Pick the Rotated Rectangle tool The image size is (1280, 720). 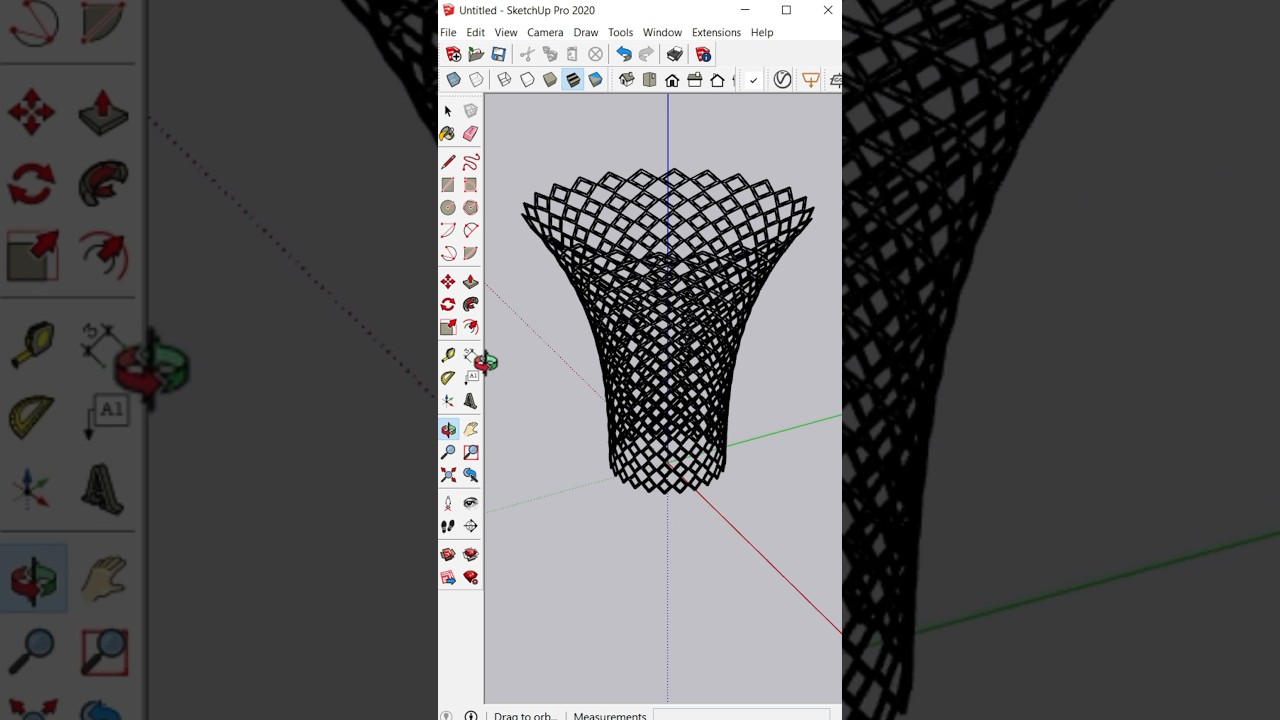click(470, 185)
